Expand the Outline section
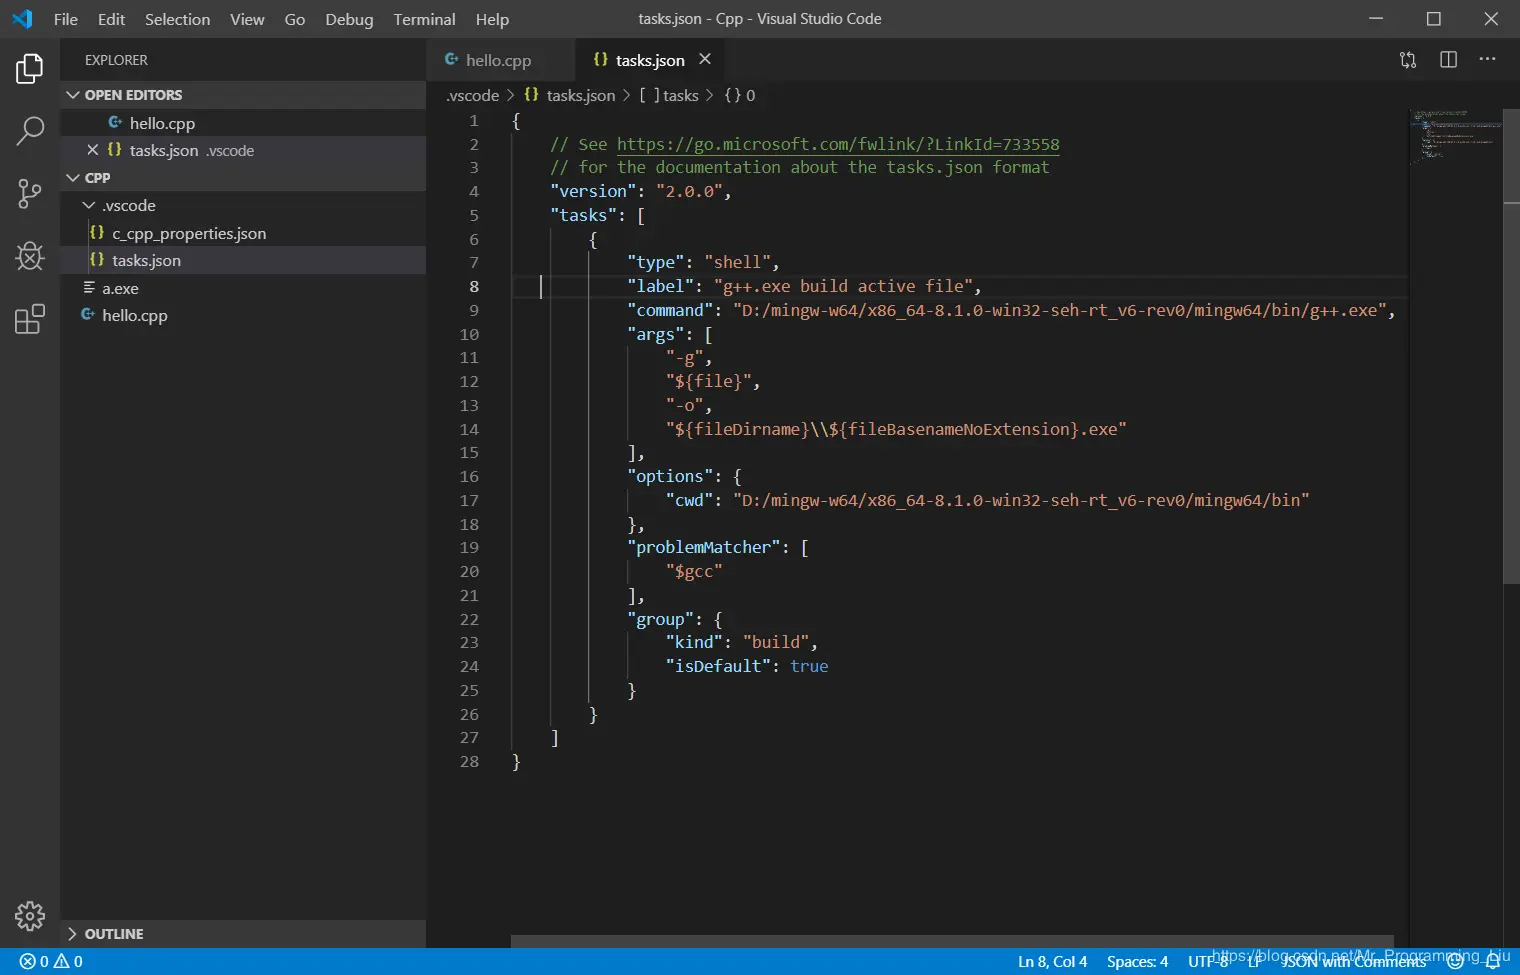The image size is (1520, 975). point(72,934)
